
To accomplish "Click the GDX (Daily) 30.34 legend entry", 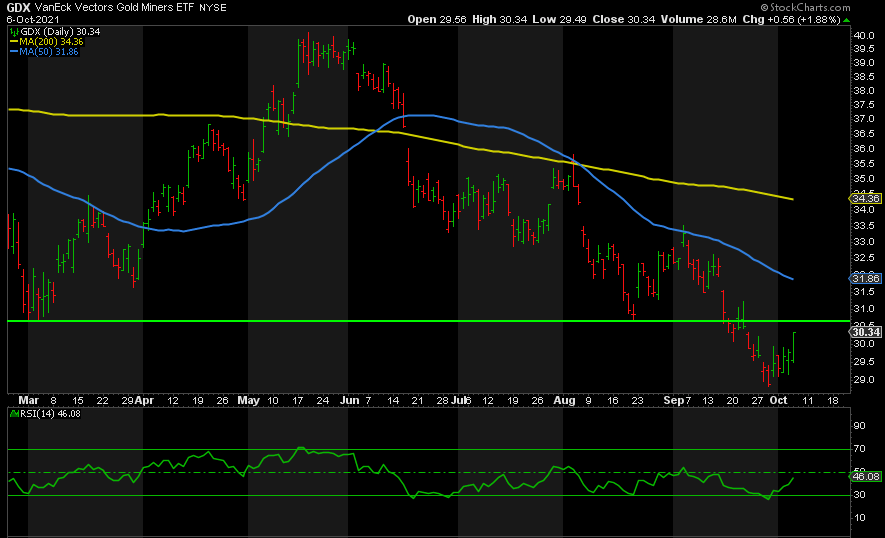I will click(x=60, y=32).
